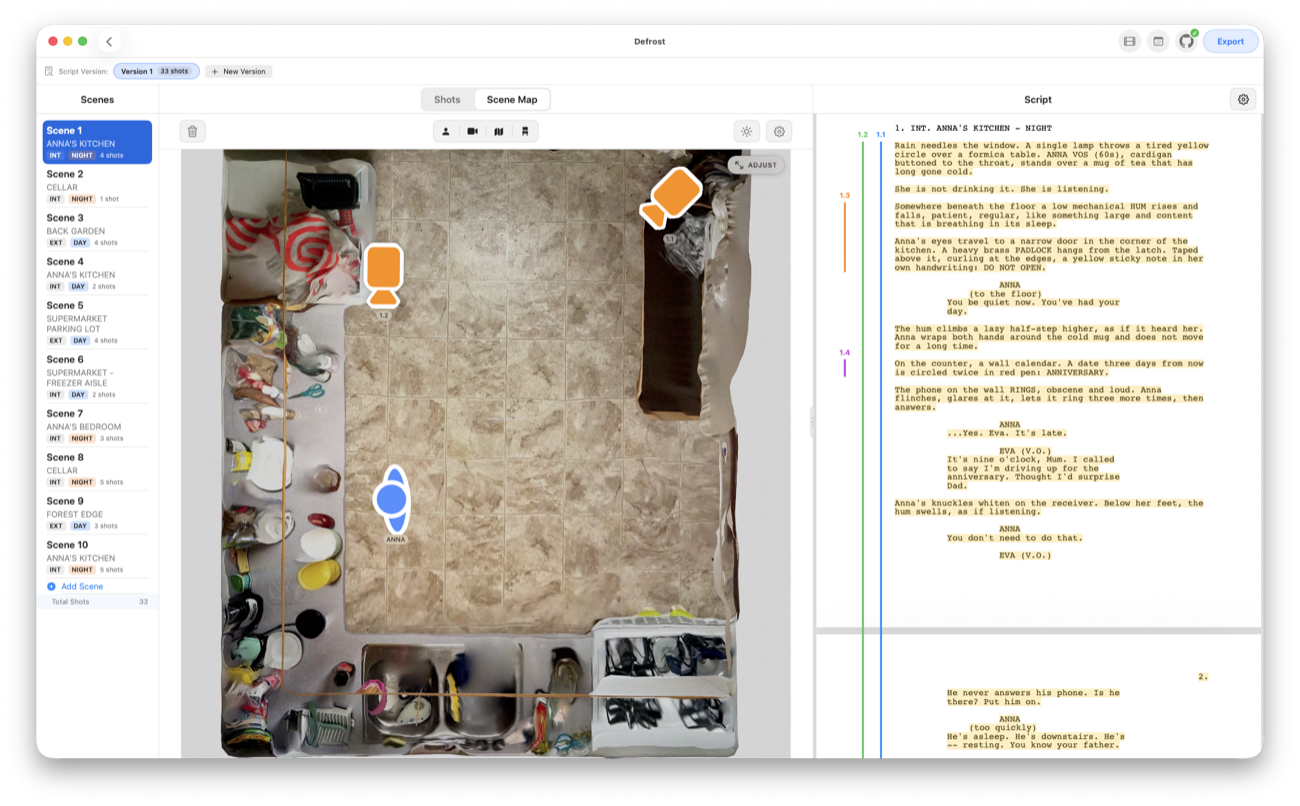Open Scene 2 Cellar
The width and height of the screenshot is (1300, 806).
[97, 186]
